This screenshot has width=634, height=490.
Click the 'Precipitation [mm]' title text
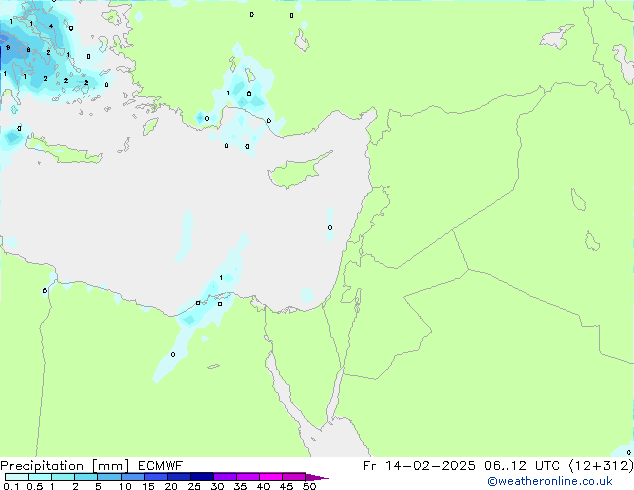pos(65,466)
